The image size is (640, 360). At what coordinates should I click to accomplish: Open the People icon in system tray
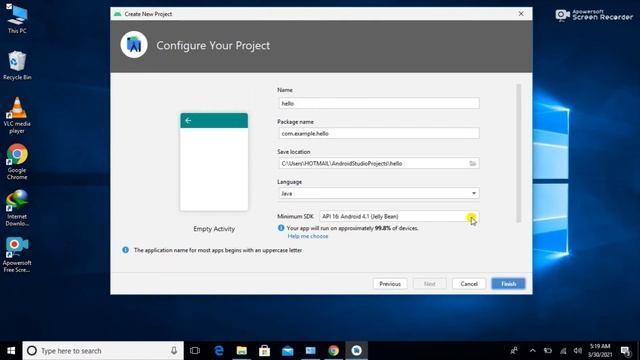click(514, 351)
